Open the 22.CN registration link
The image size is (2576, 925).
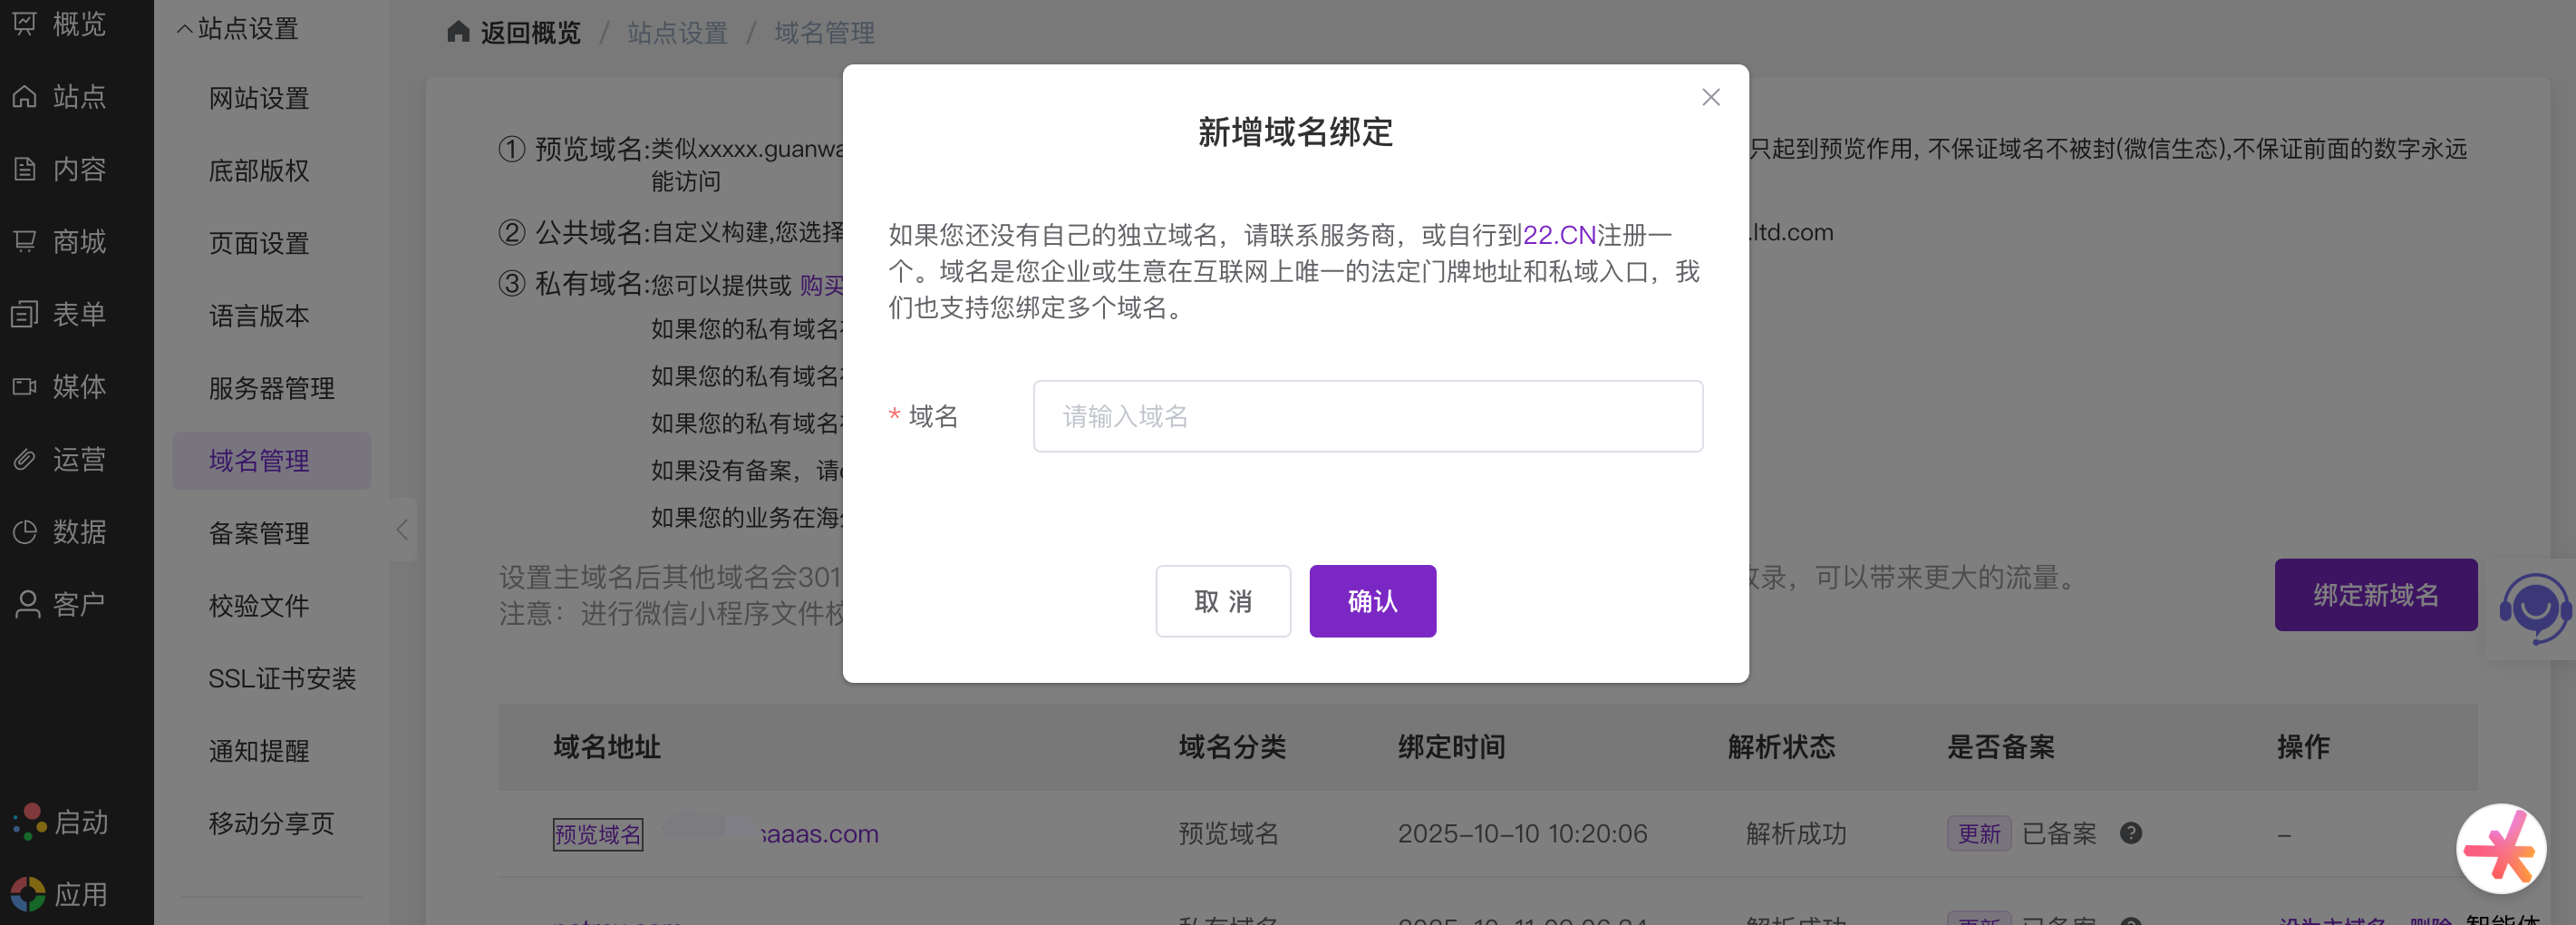(1558, 235)
